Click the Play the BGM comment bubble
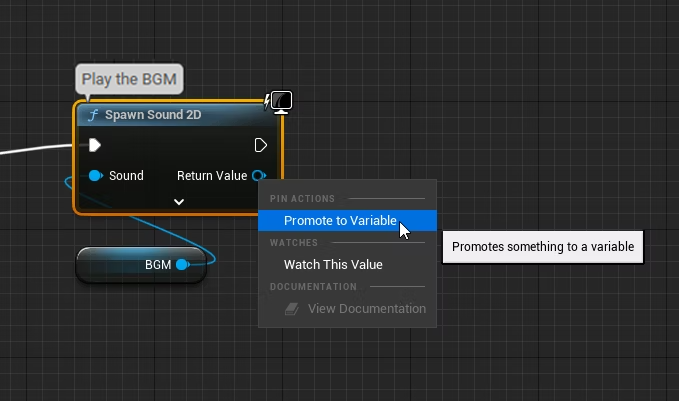 (x=131, y=79)
